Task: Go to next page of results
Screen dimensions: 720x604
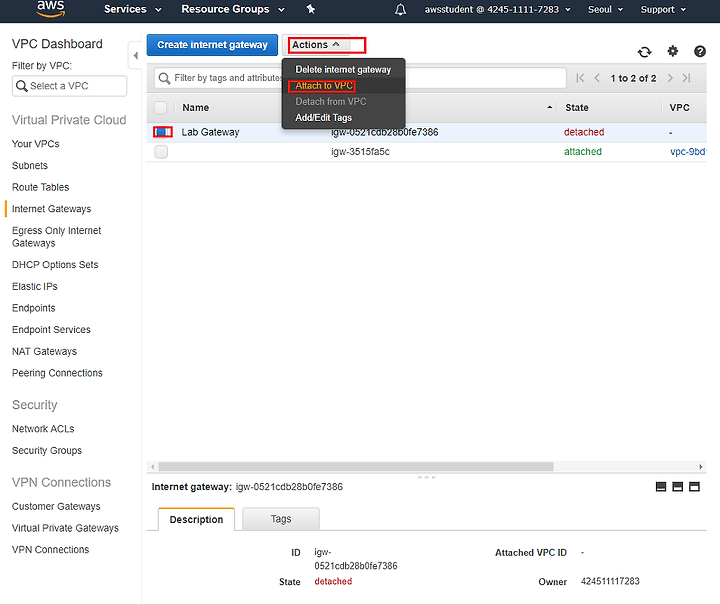Action: click(x=670, y=78)
